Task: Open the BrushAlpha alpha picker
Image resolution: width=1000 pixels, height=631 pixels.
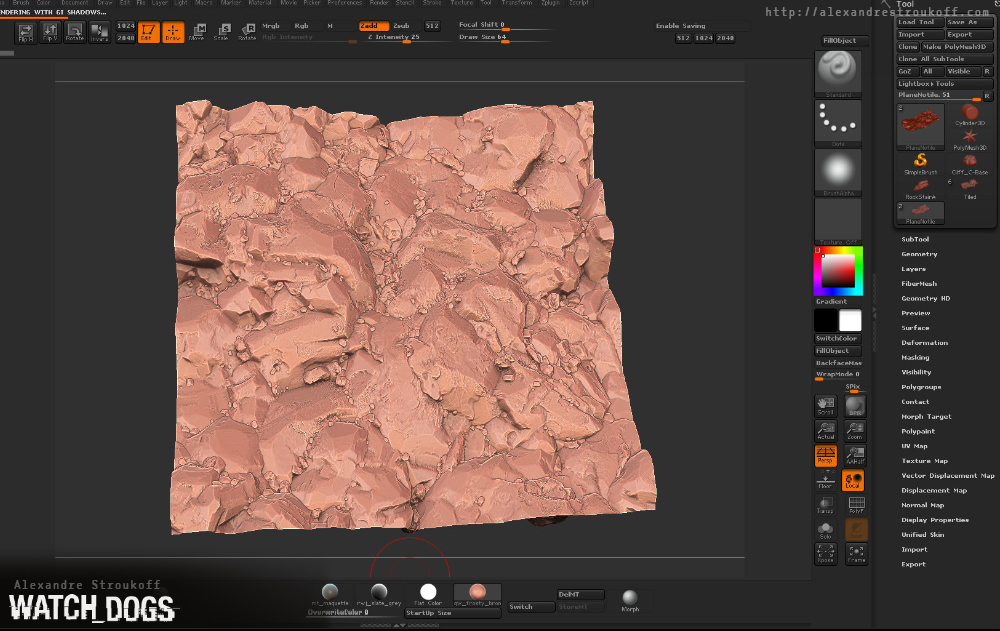Action: coord(837,172)
